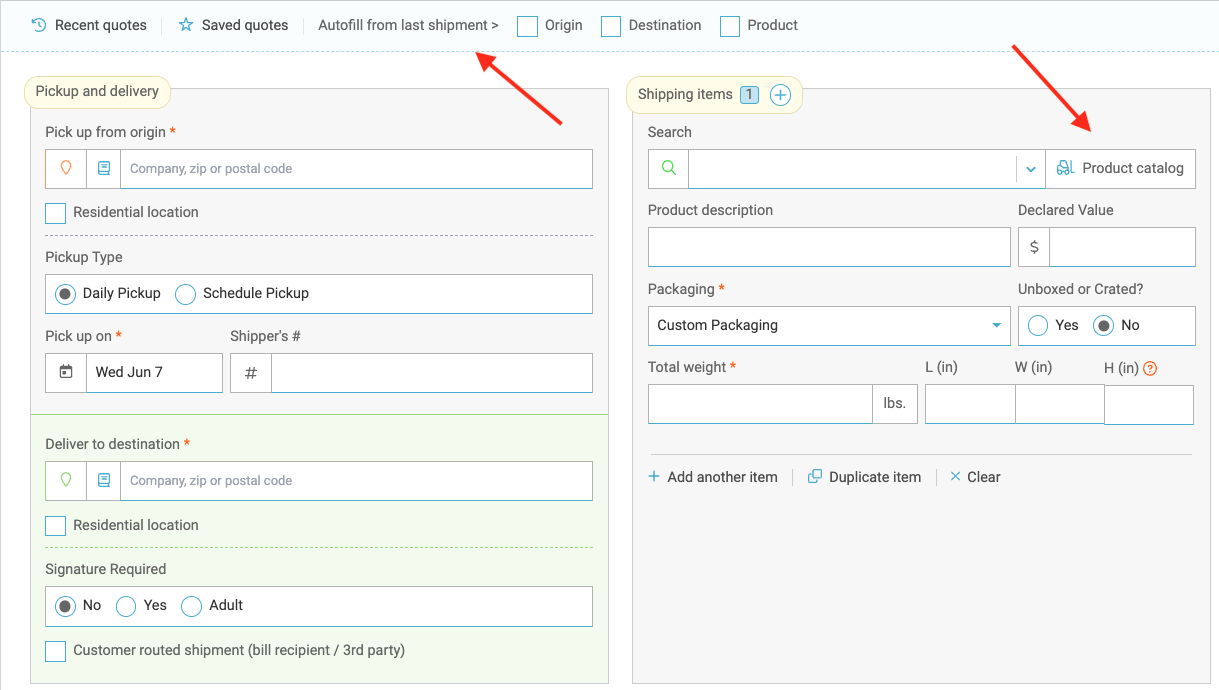Open the Wed Jun 7 pickup date picker
The image size is (1219, 690).
153,372
